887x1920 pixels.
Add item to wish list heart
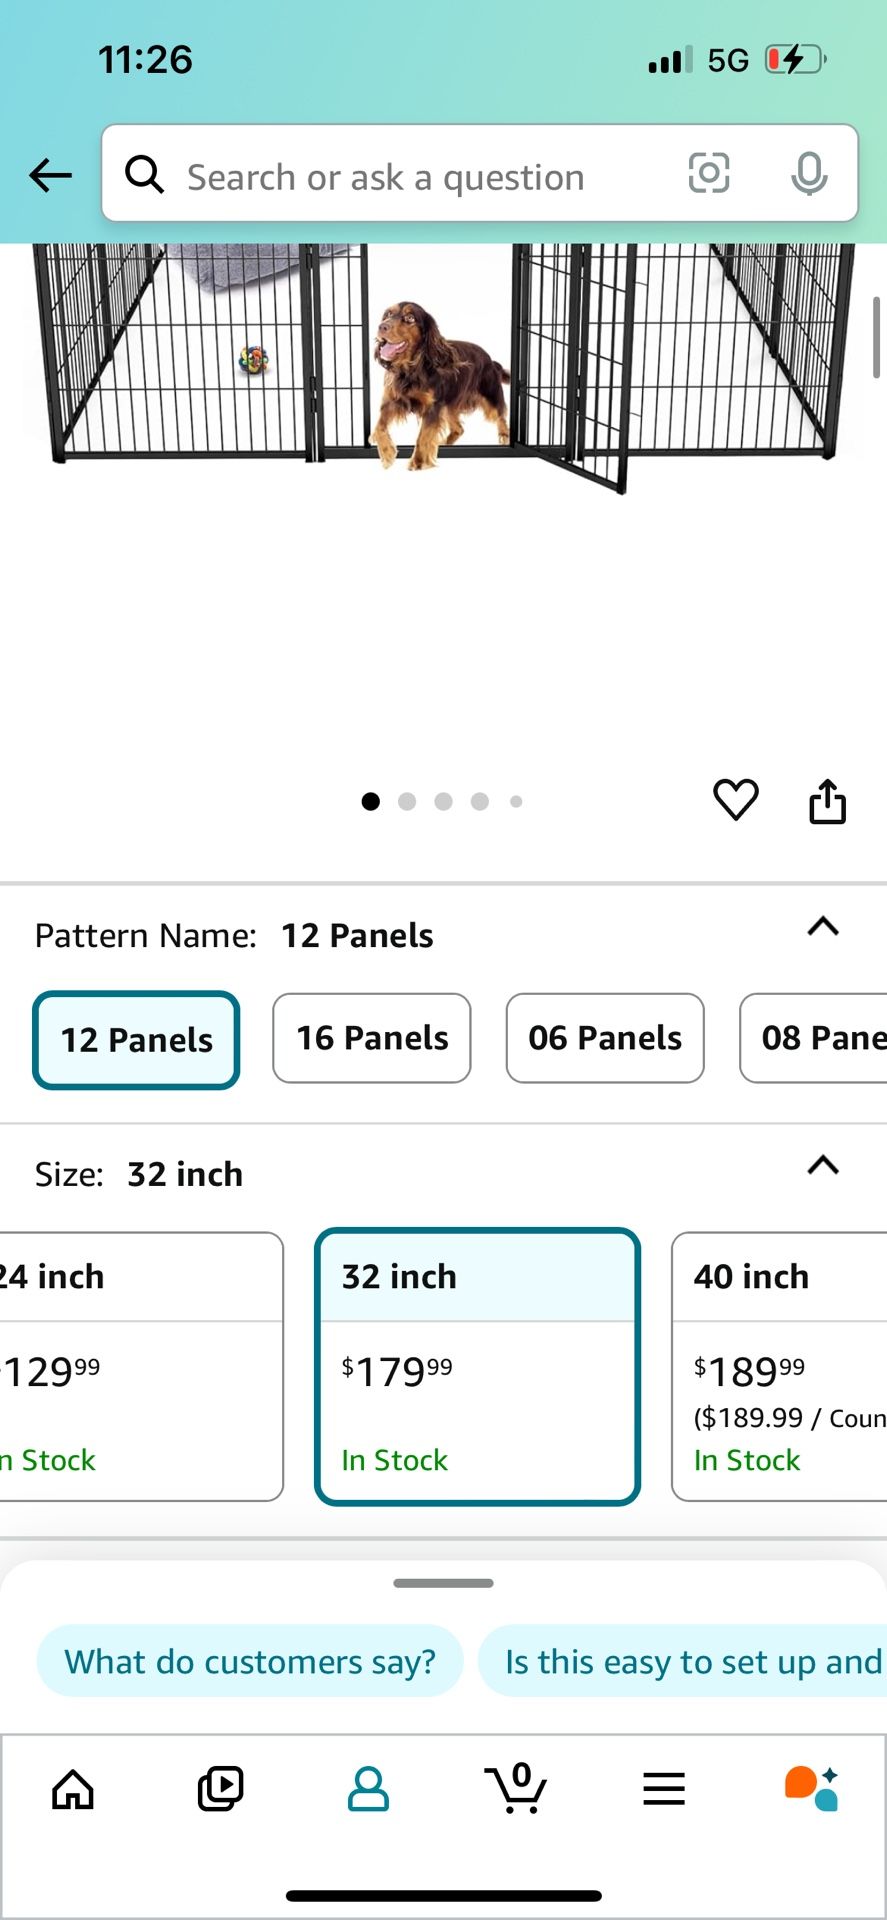point(735,800)
